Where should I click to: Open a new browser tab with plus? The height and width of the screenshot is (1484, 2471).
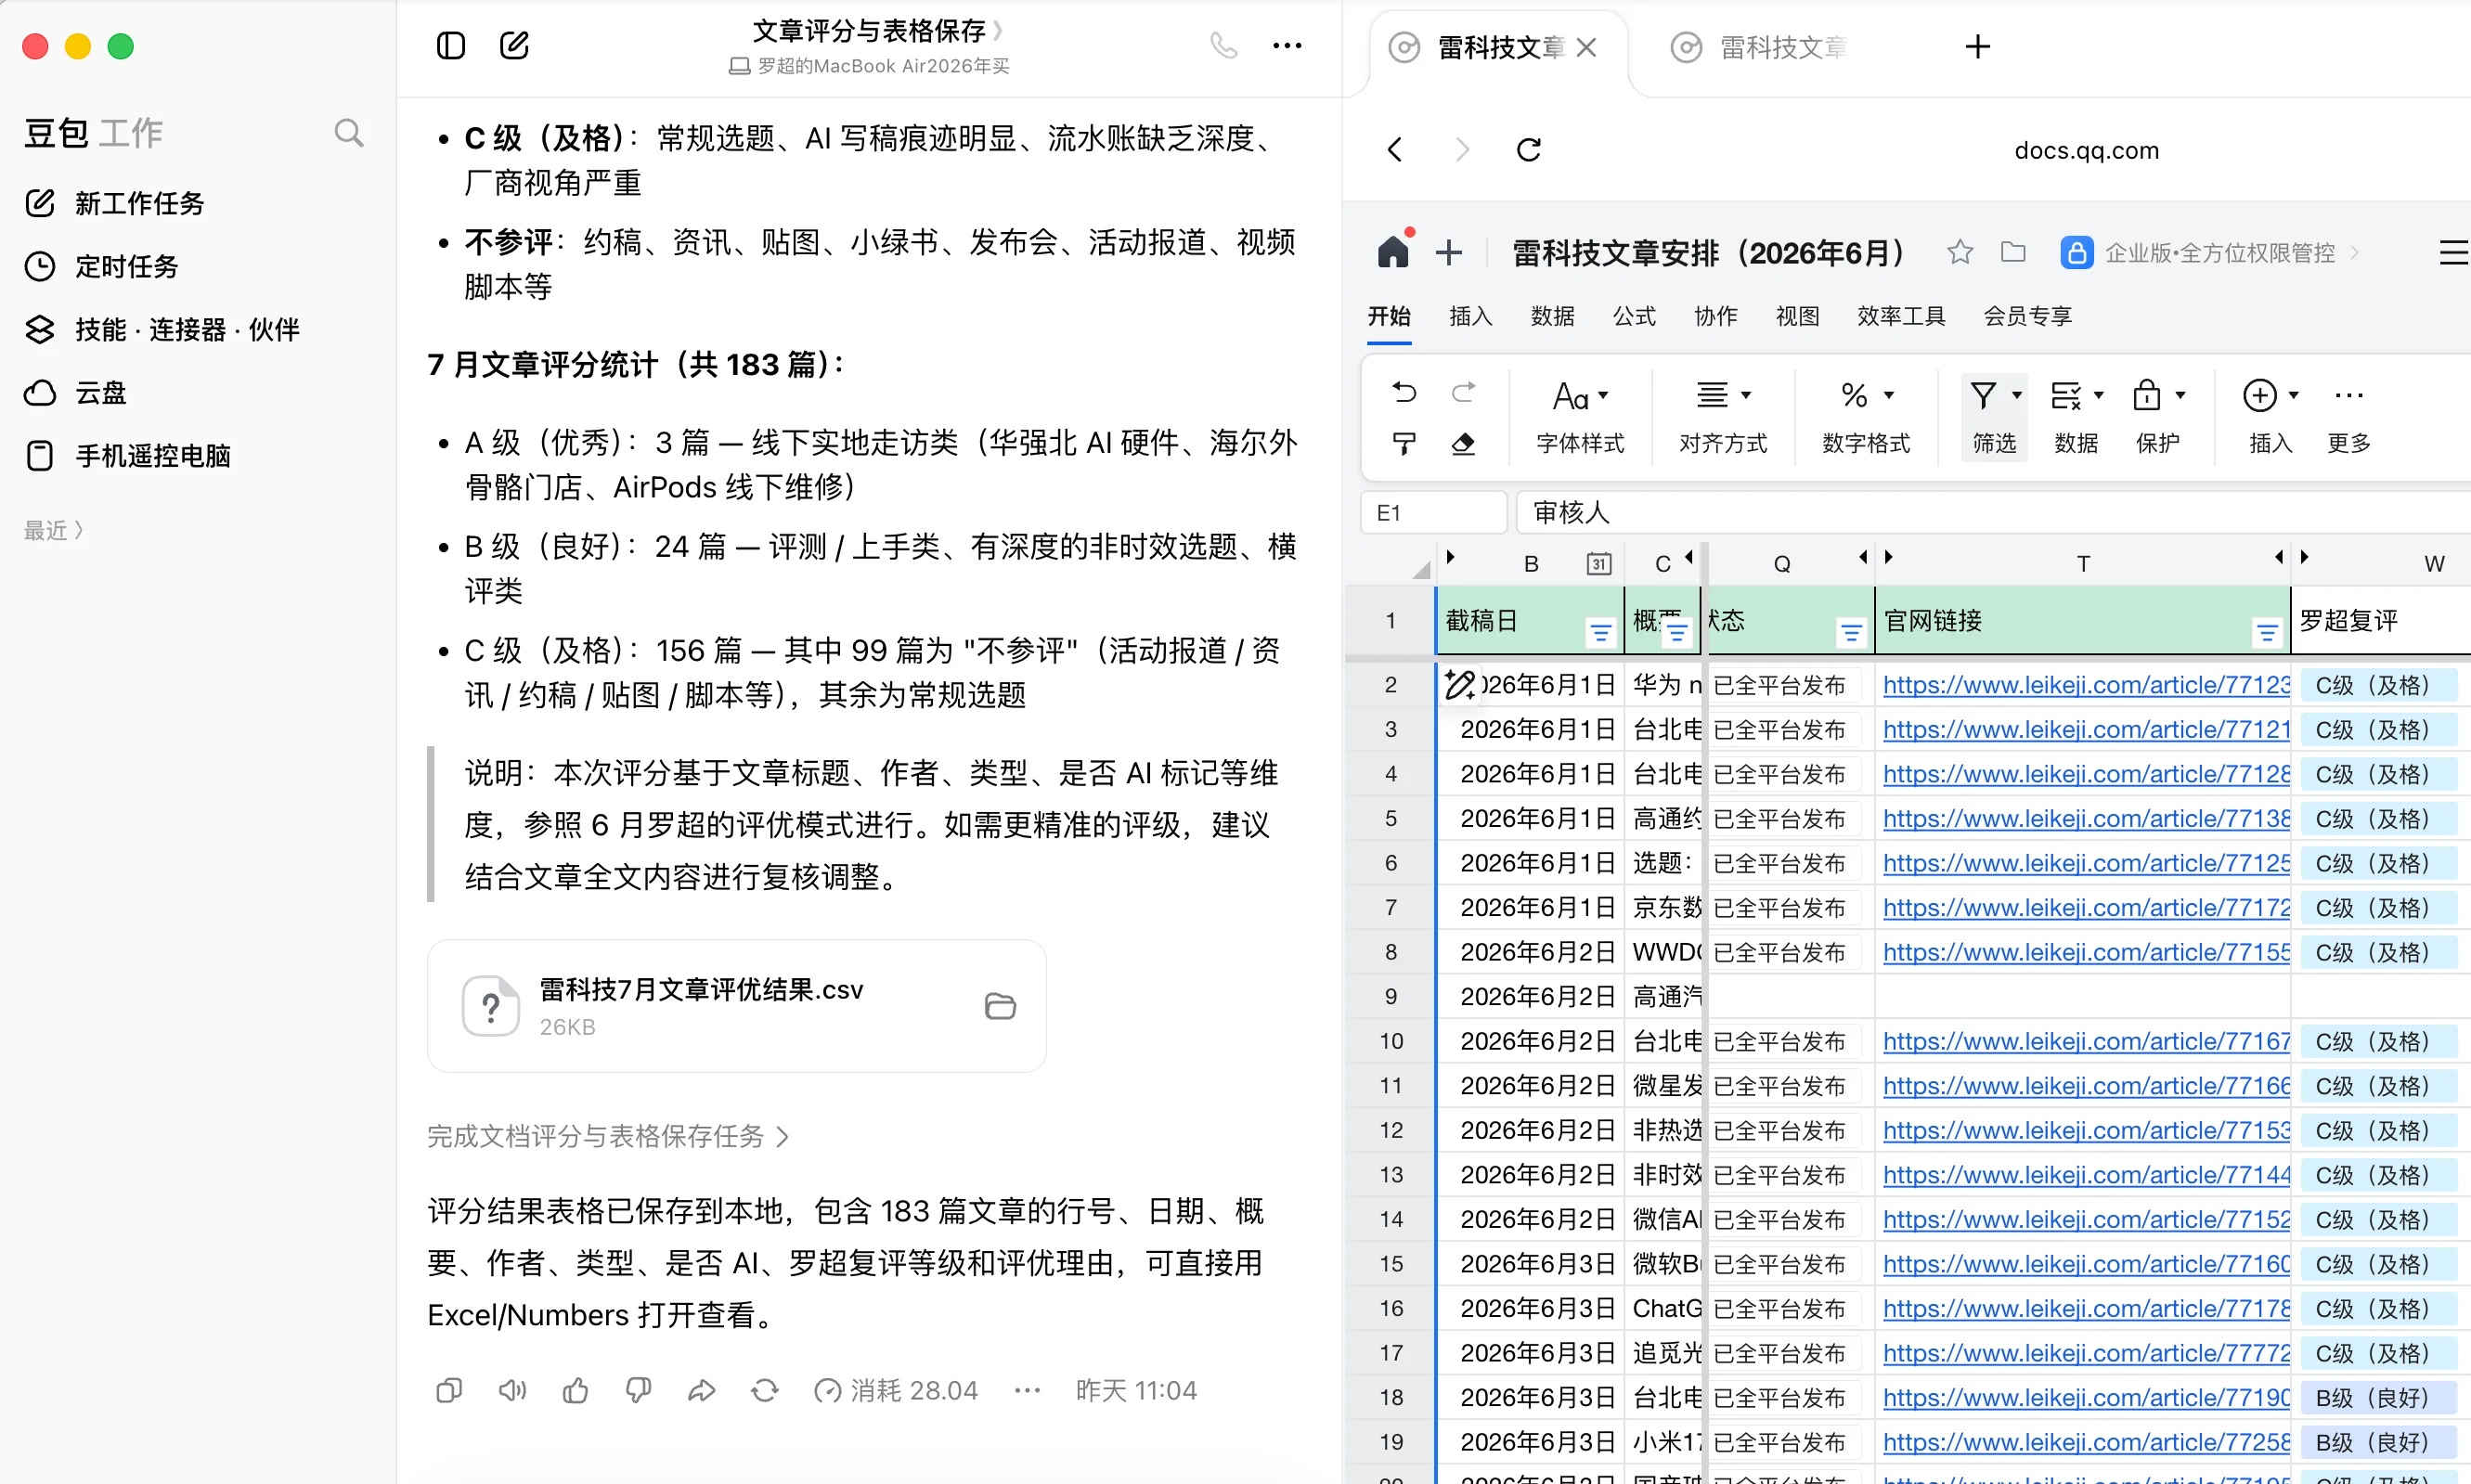coord(1977,47)
